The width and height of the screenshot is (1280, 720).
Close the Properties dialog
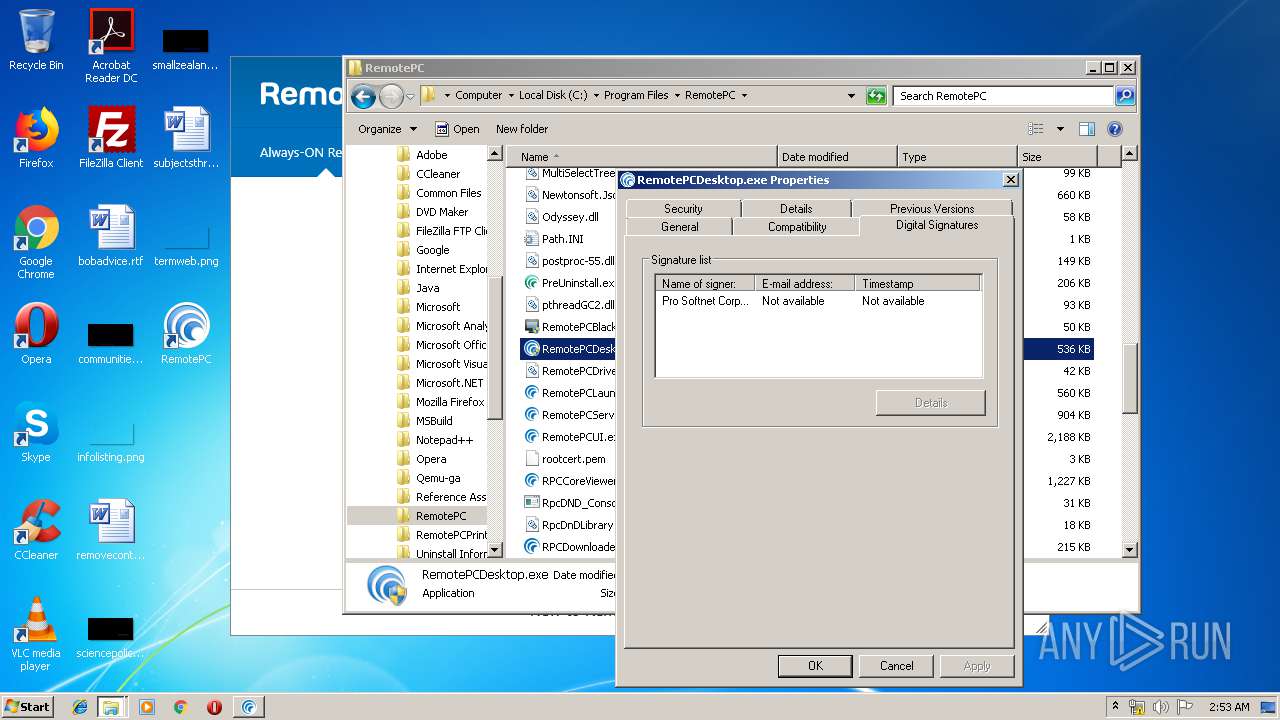pyautogui.click(x=1010, y=180)
